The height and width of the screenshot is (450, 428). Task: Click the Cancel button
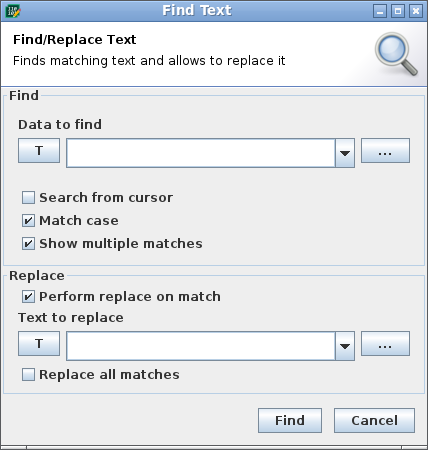coord(375,421)
